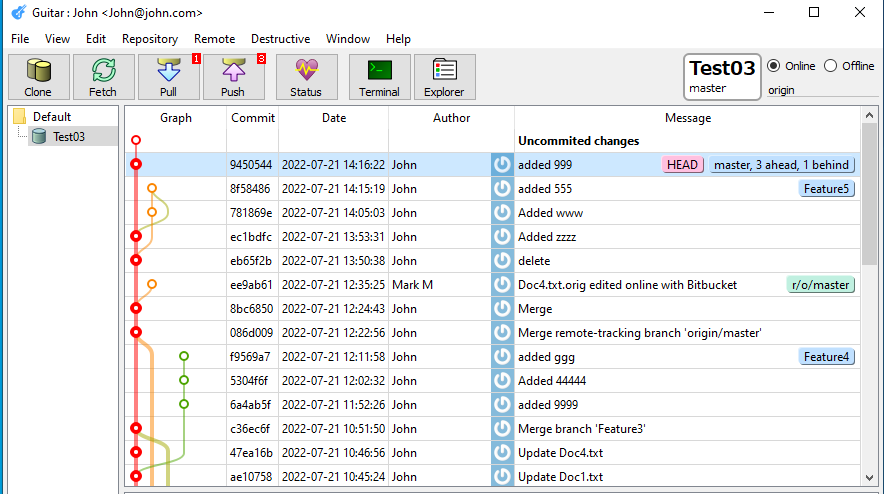Click the Feature5 branch label
The height and width of the screenshot is (494, 884).
(826, 188)
